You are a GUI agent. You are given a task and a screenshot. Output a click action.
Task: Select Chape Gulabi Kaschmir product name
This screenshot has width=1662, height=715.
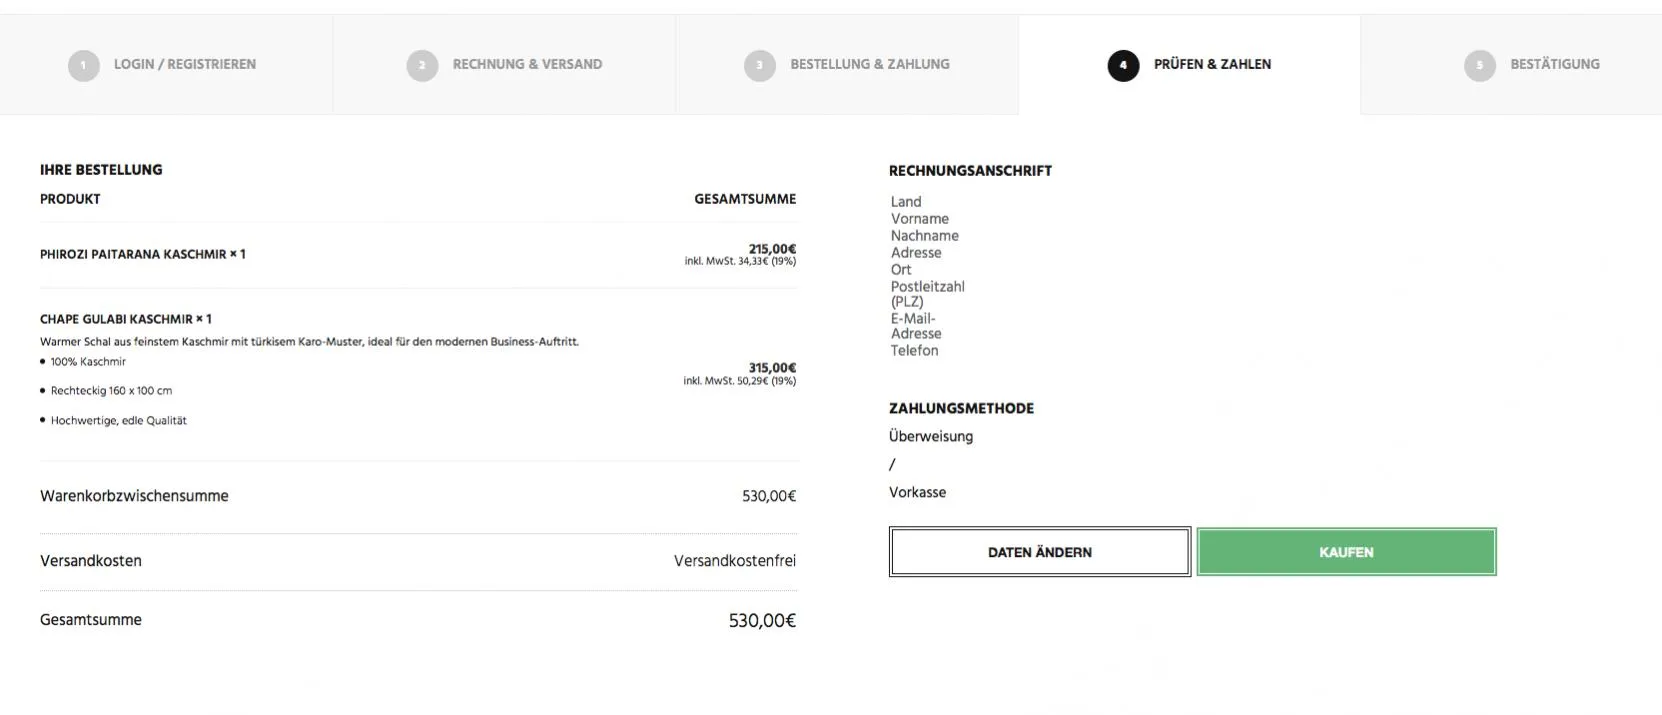[116, 319]
